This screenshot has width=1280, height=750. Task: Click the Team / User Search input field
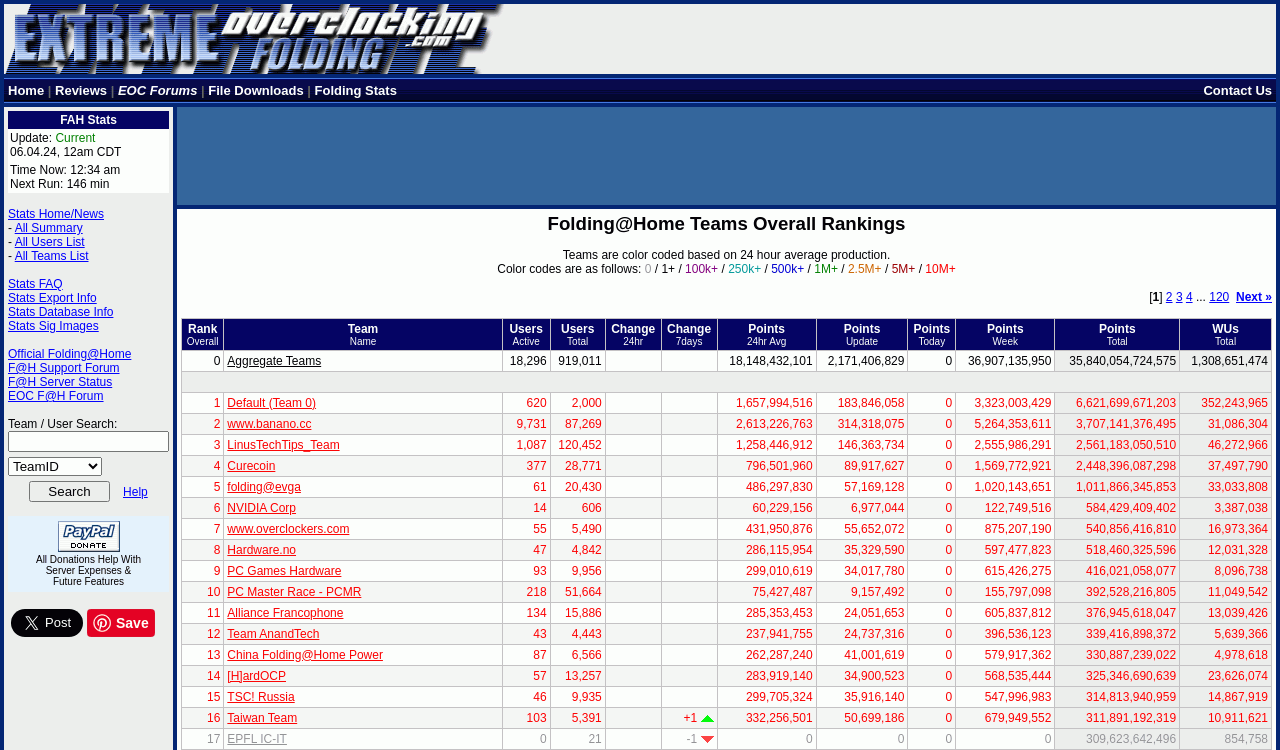point(88,442)
